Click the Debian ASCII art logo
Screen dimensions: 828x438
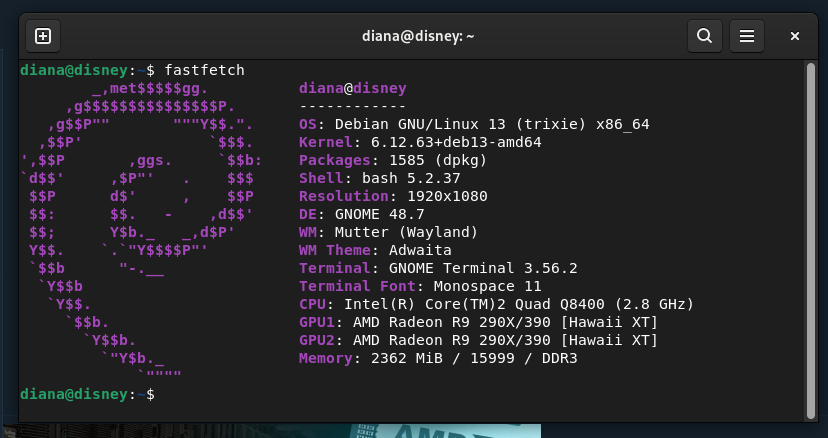[x=142, y=232]
